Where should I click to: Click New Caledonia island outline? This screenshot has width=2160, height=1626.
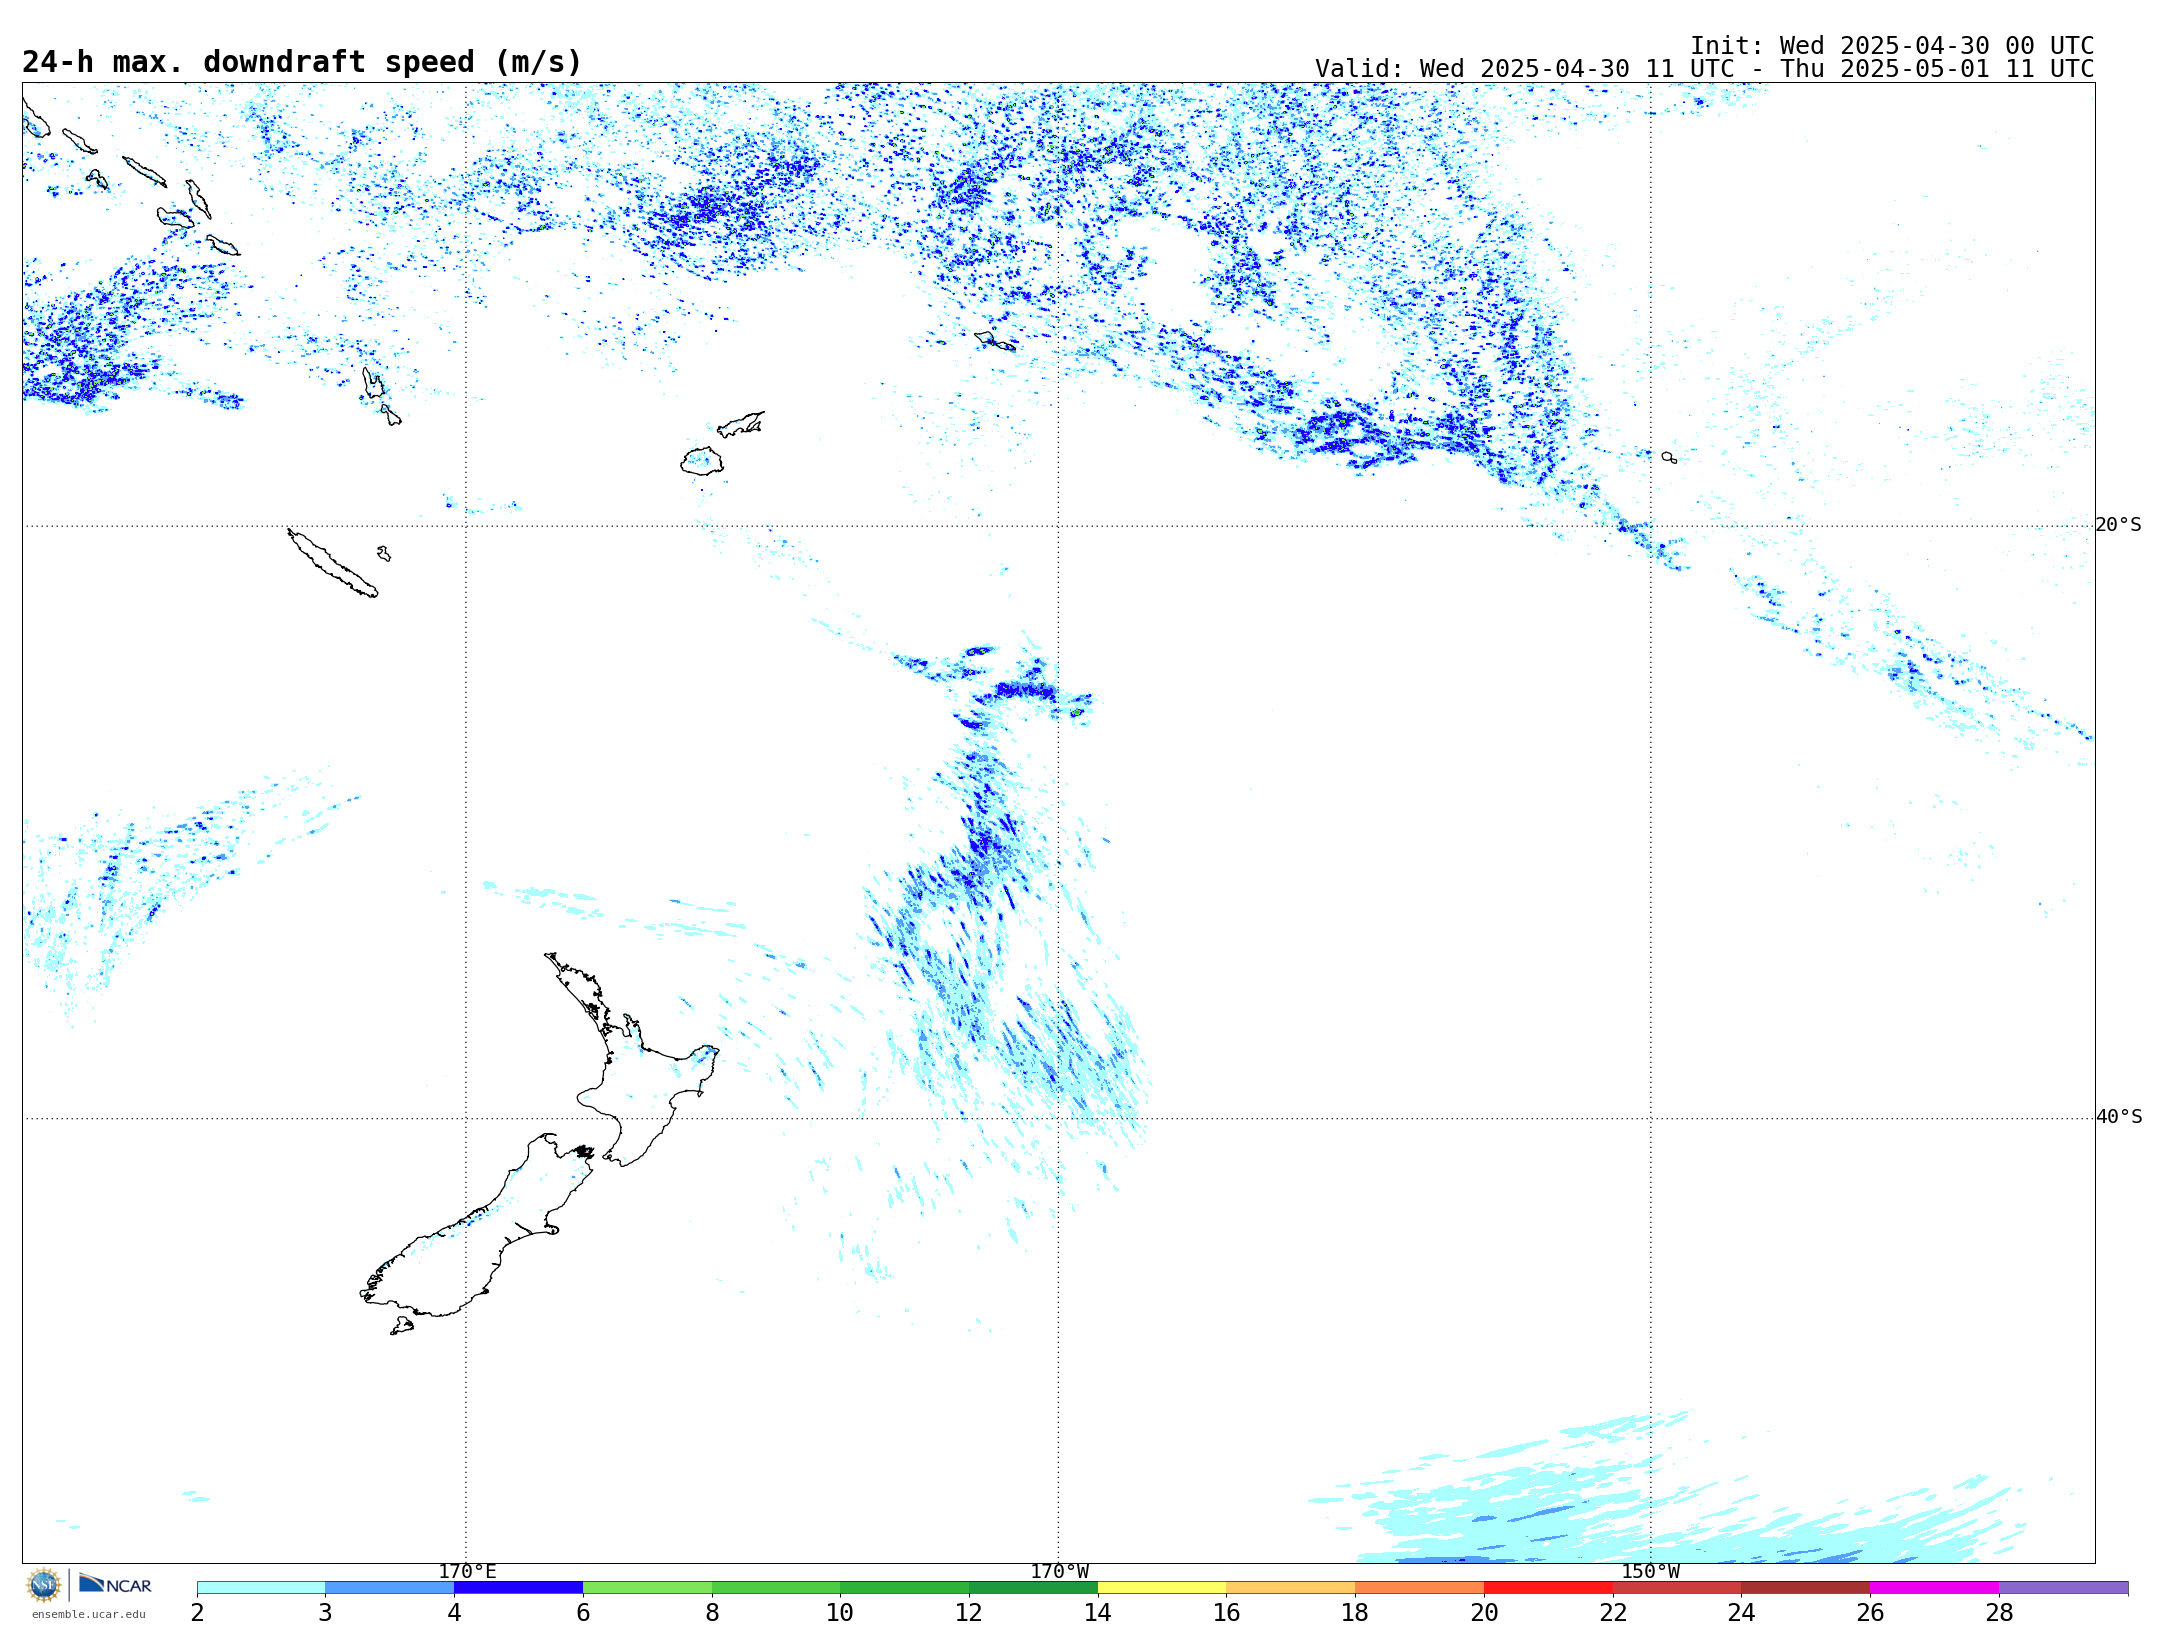333,563
